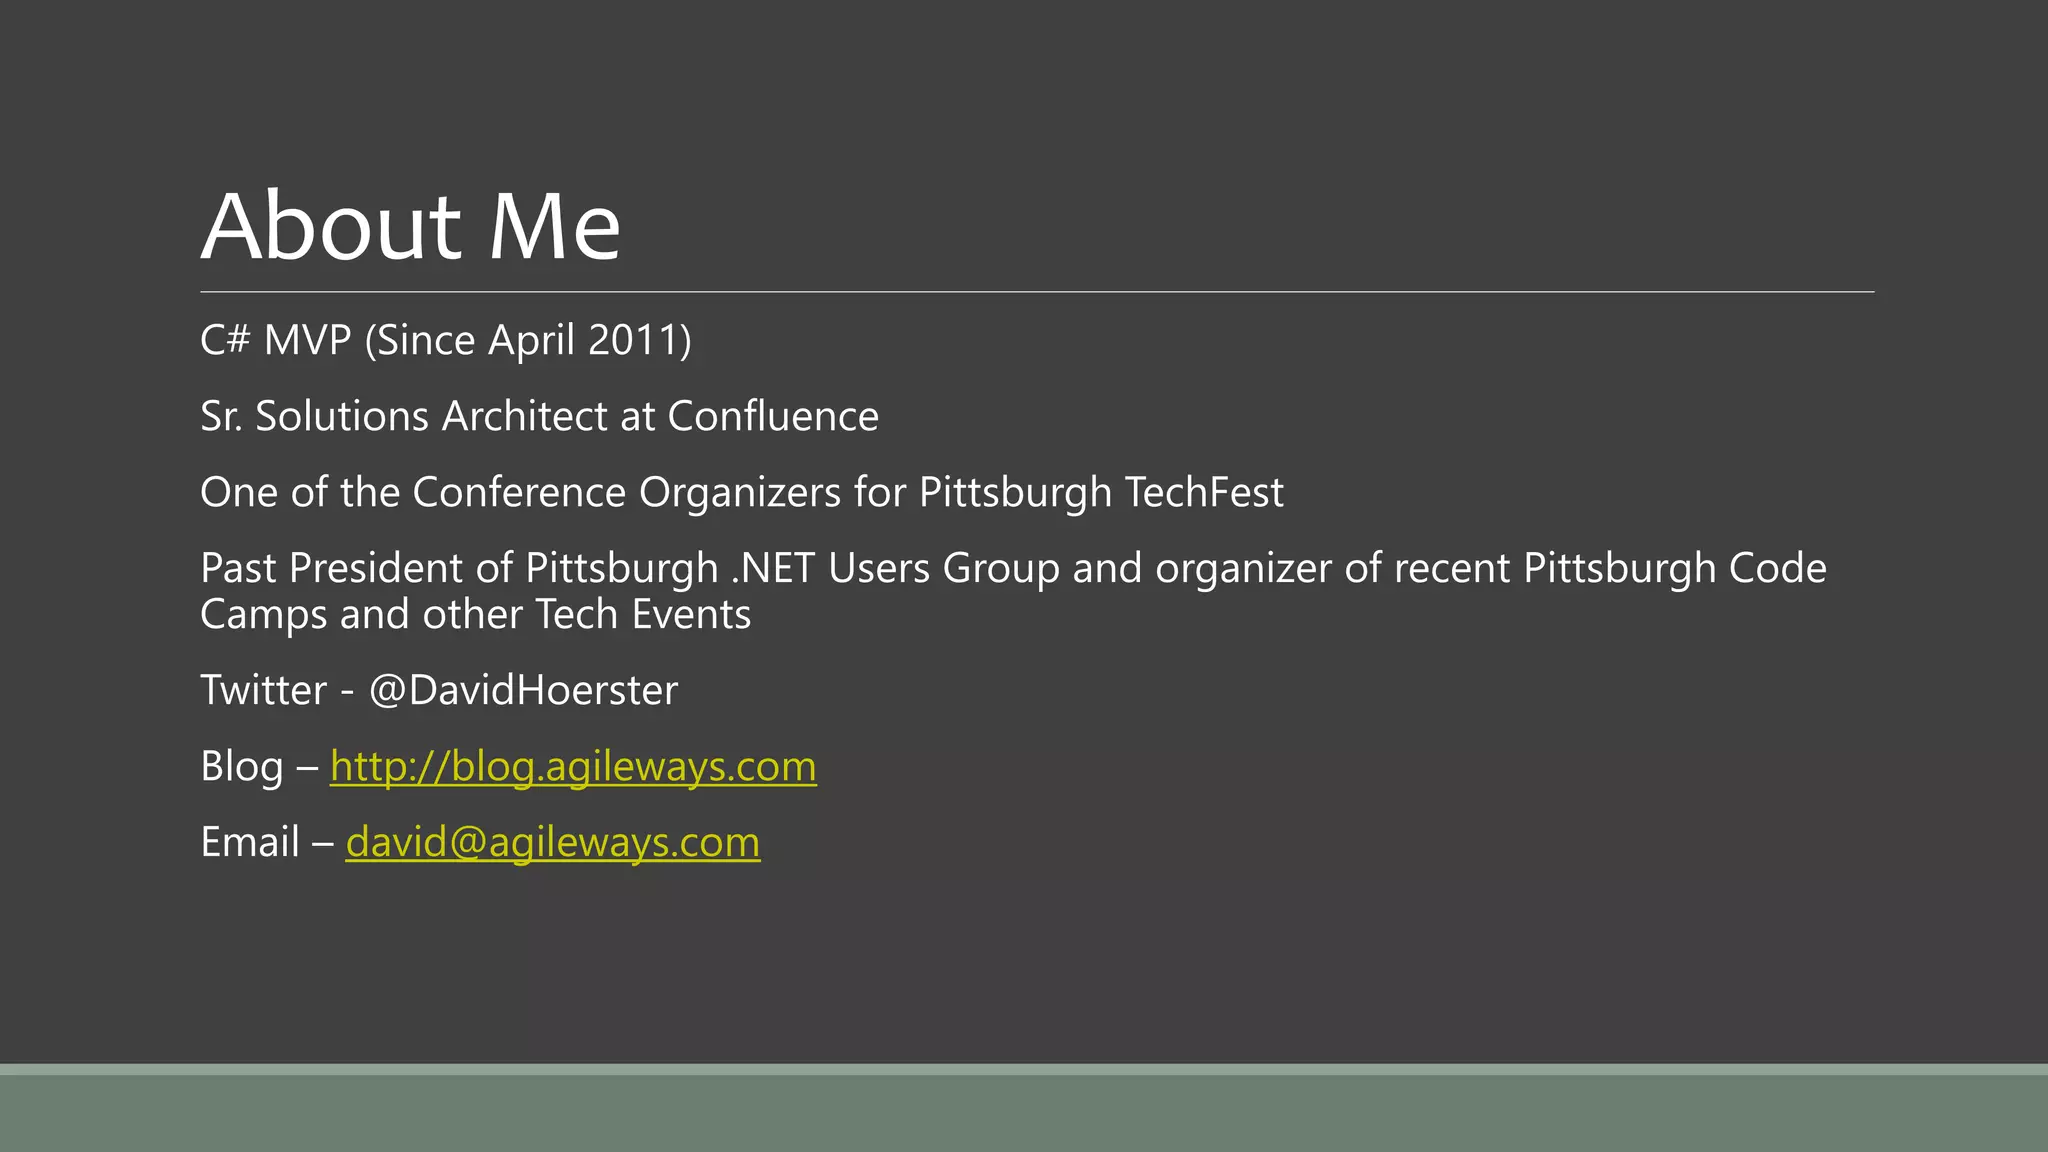
Task: Select the @DavidHoerster Twitter handle
Action: coord(523,691)
